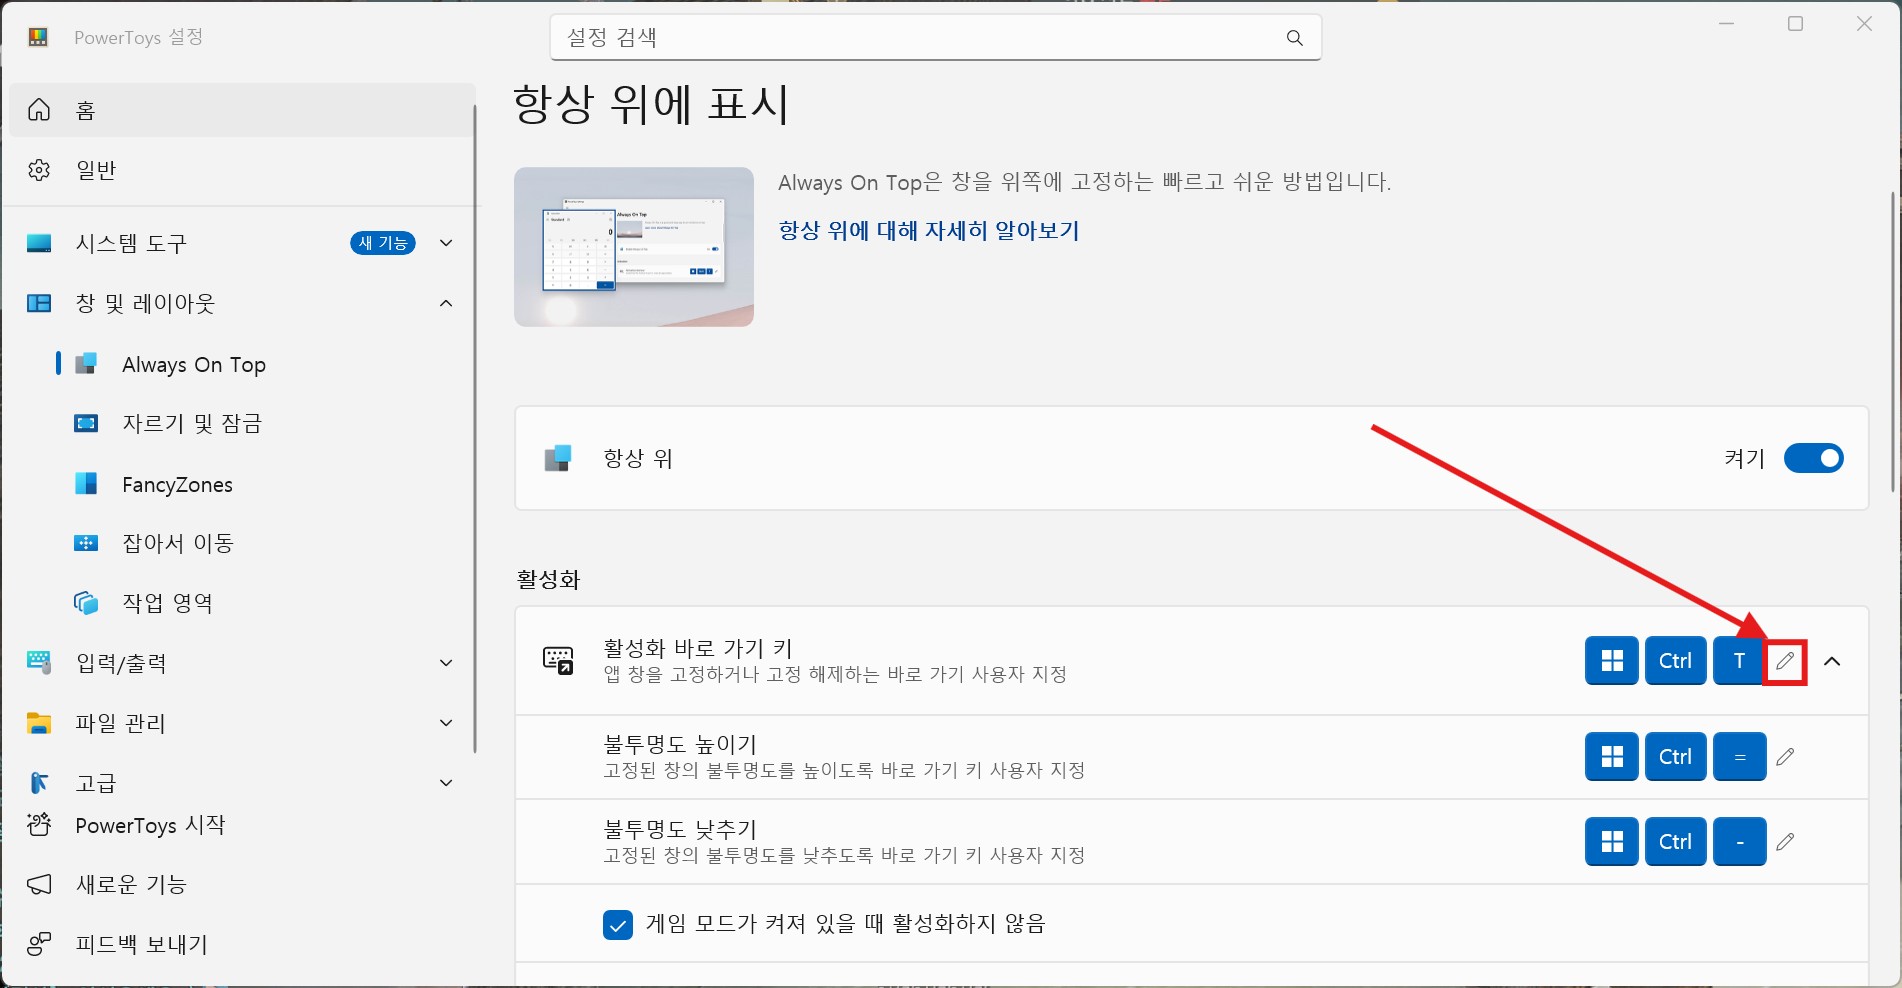
Task: Click the = key of 불투명도 높이기
Action: click(x=1740, y=757)
